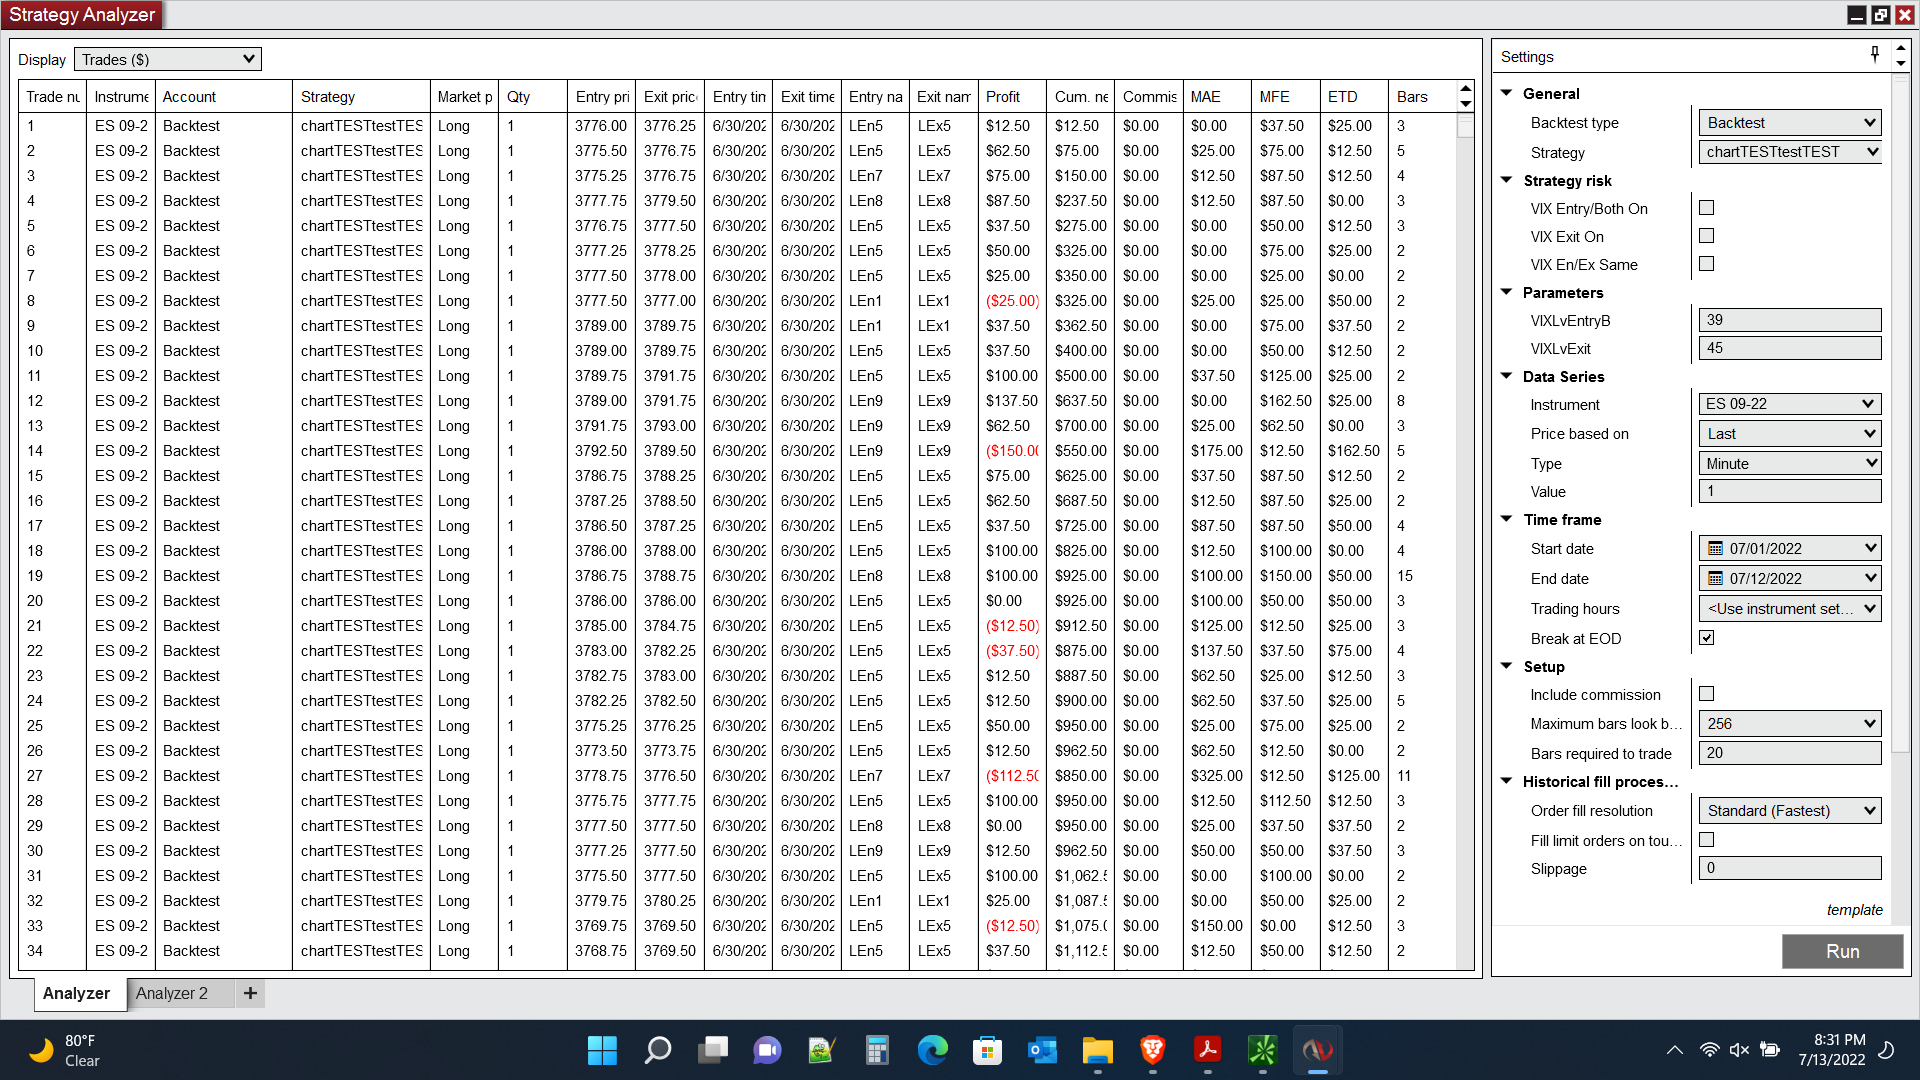Click the add new tab plus icon
Viewport: 1920px width, 1080px height.
(250, 993)
